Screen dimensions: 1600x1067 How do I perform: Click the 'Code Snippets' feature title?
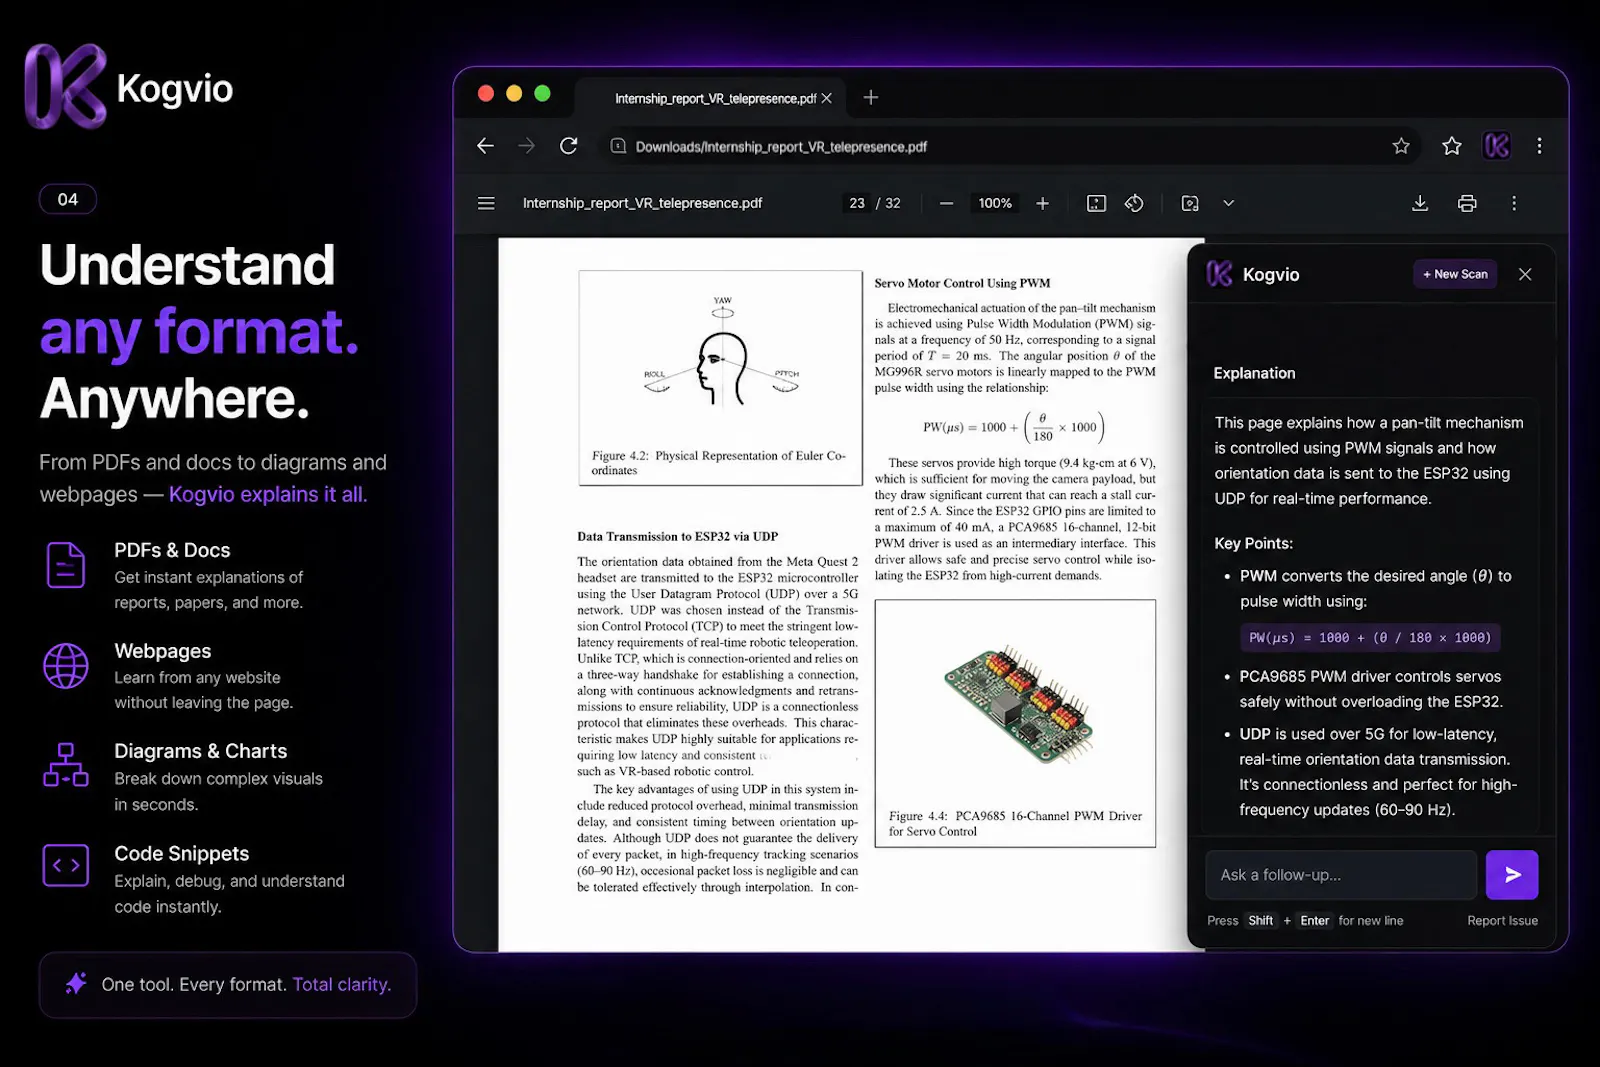click(x=182, y=853)
